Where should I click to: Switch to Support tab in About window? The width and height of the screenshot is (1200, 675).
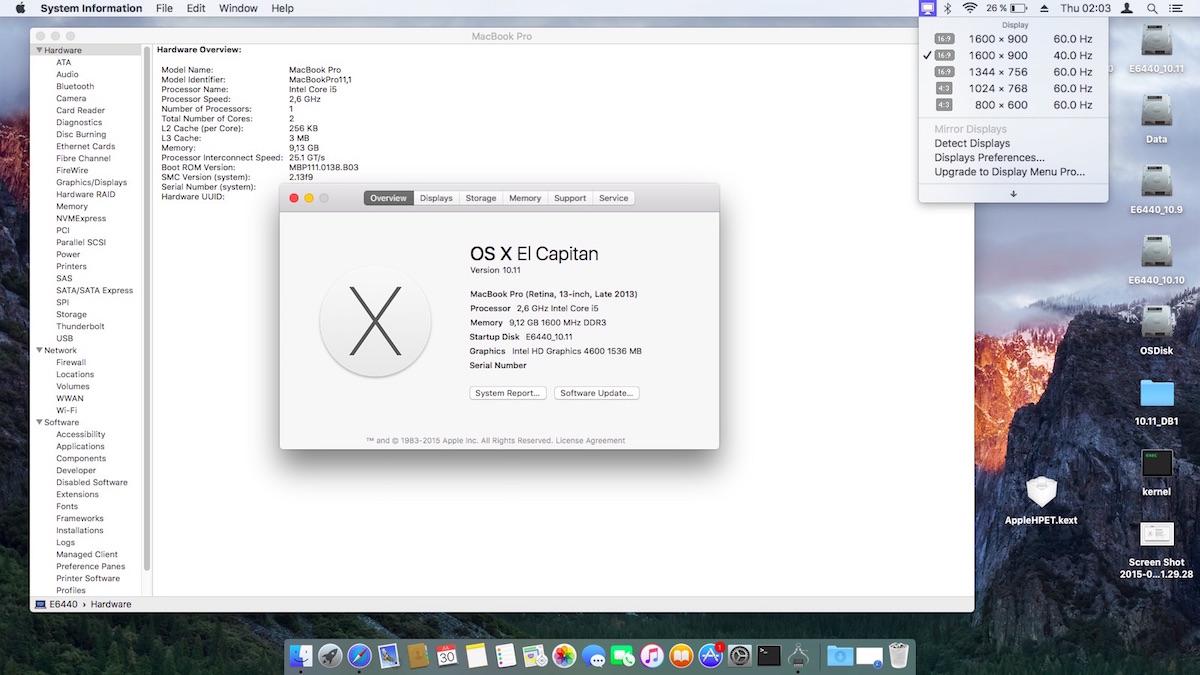(x=570, y=198)
